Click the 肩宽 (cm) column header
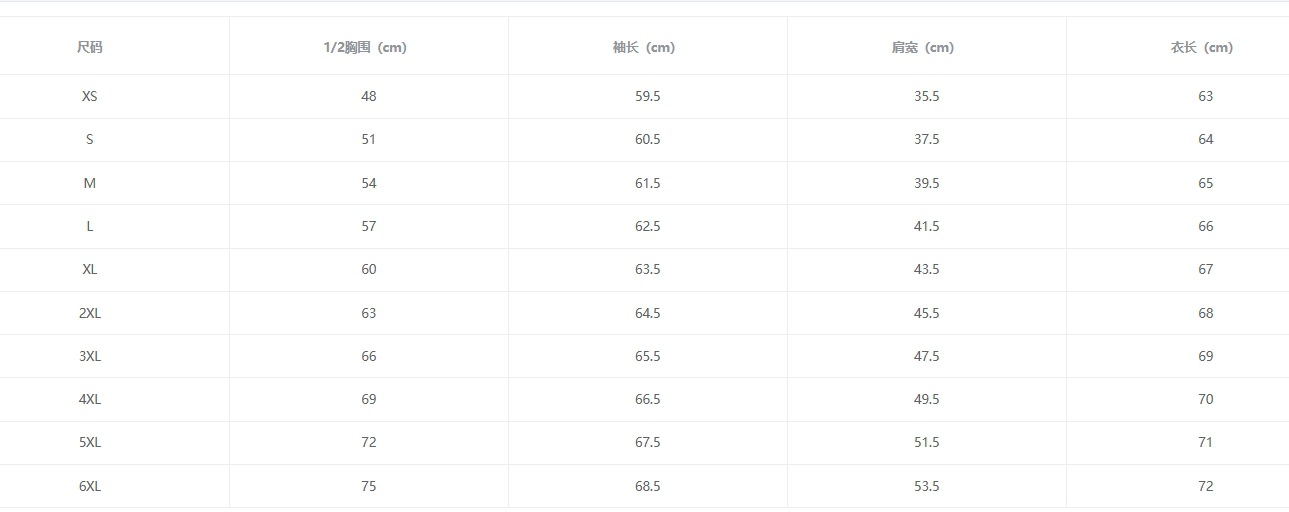The image size is (1289, 512). pyautogui.click(x=926, y=47)
